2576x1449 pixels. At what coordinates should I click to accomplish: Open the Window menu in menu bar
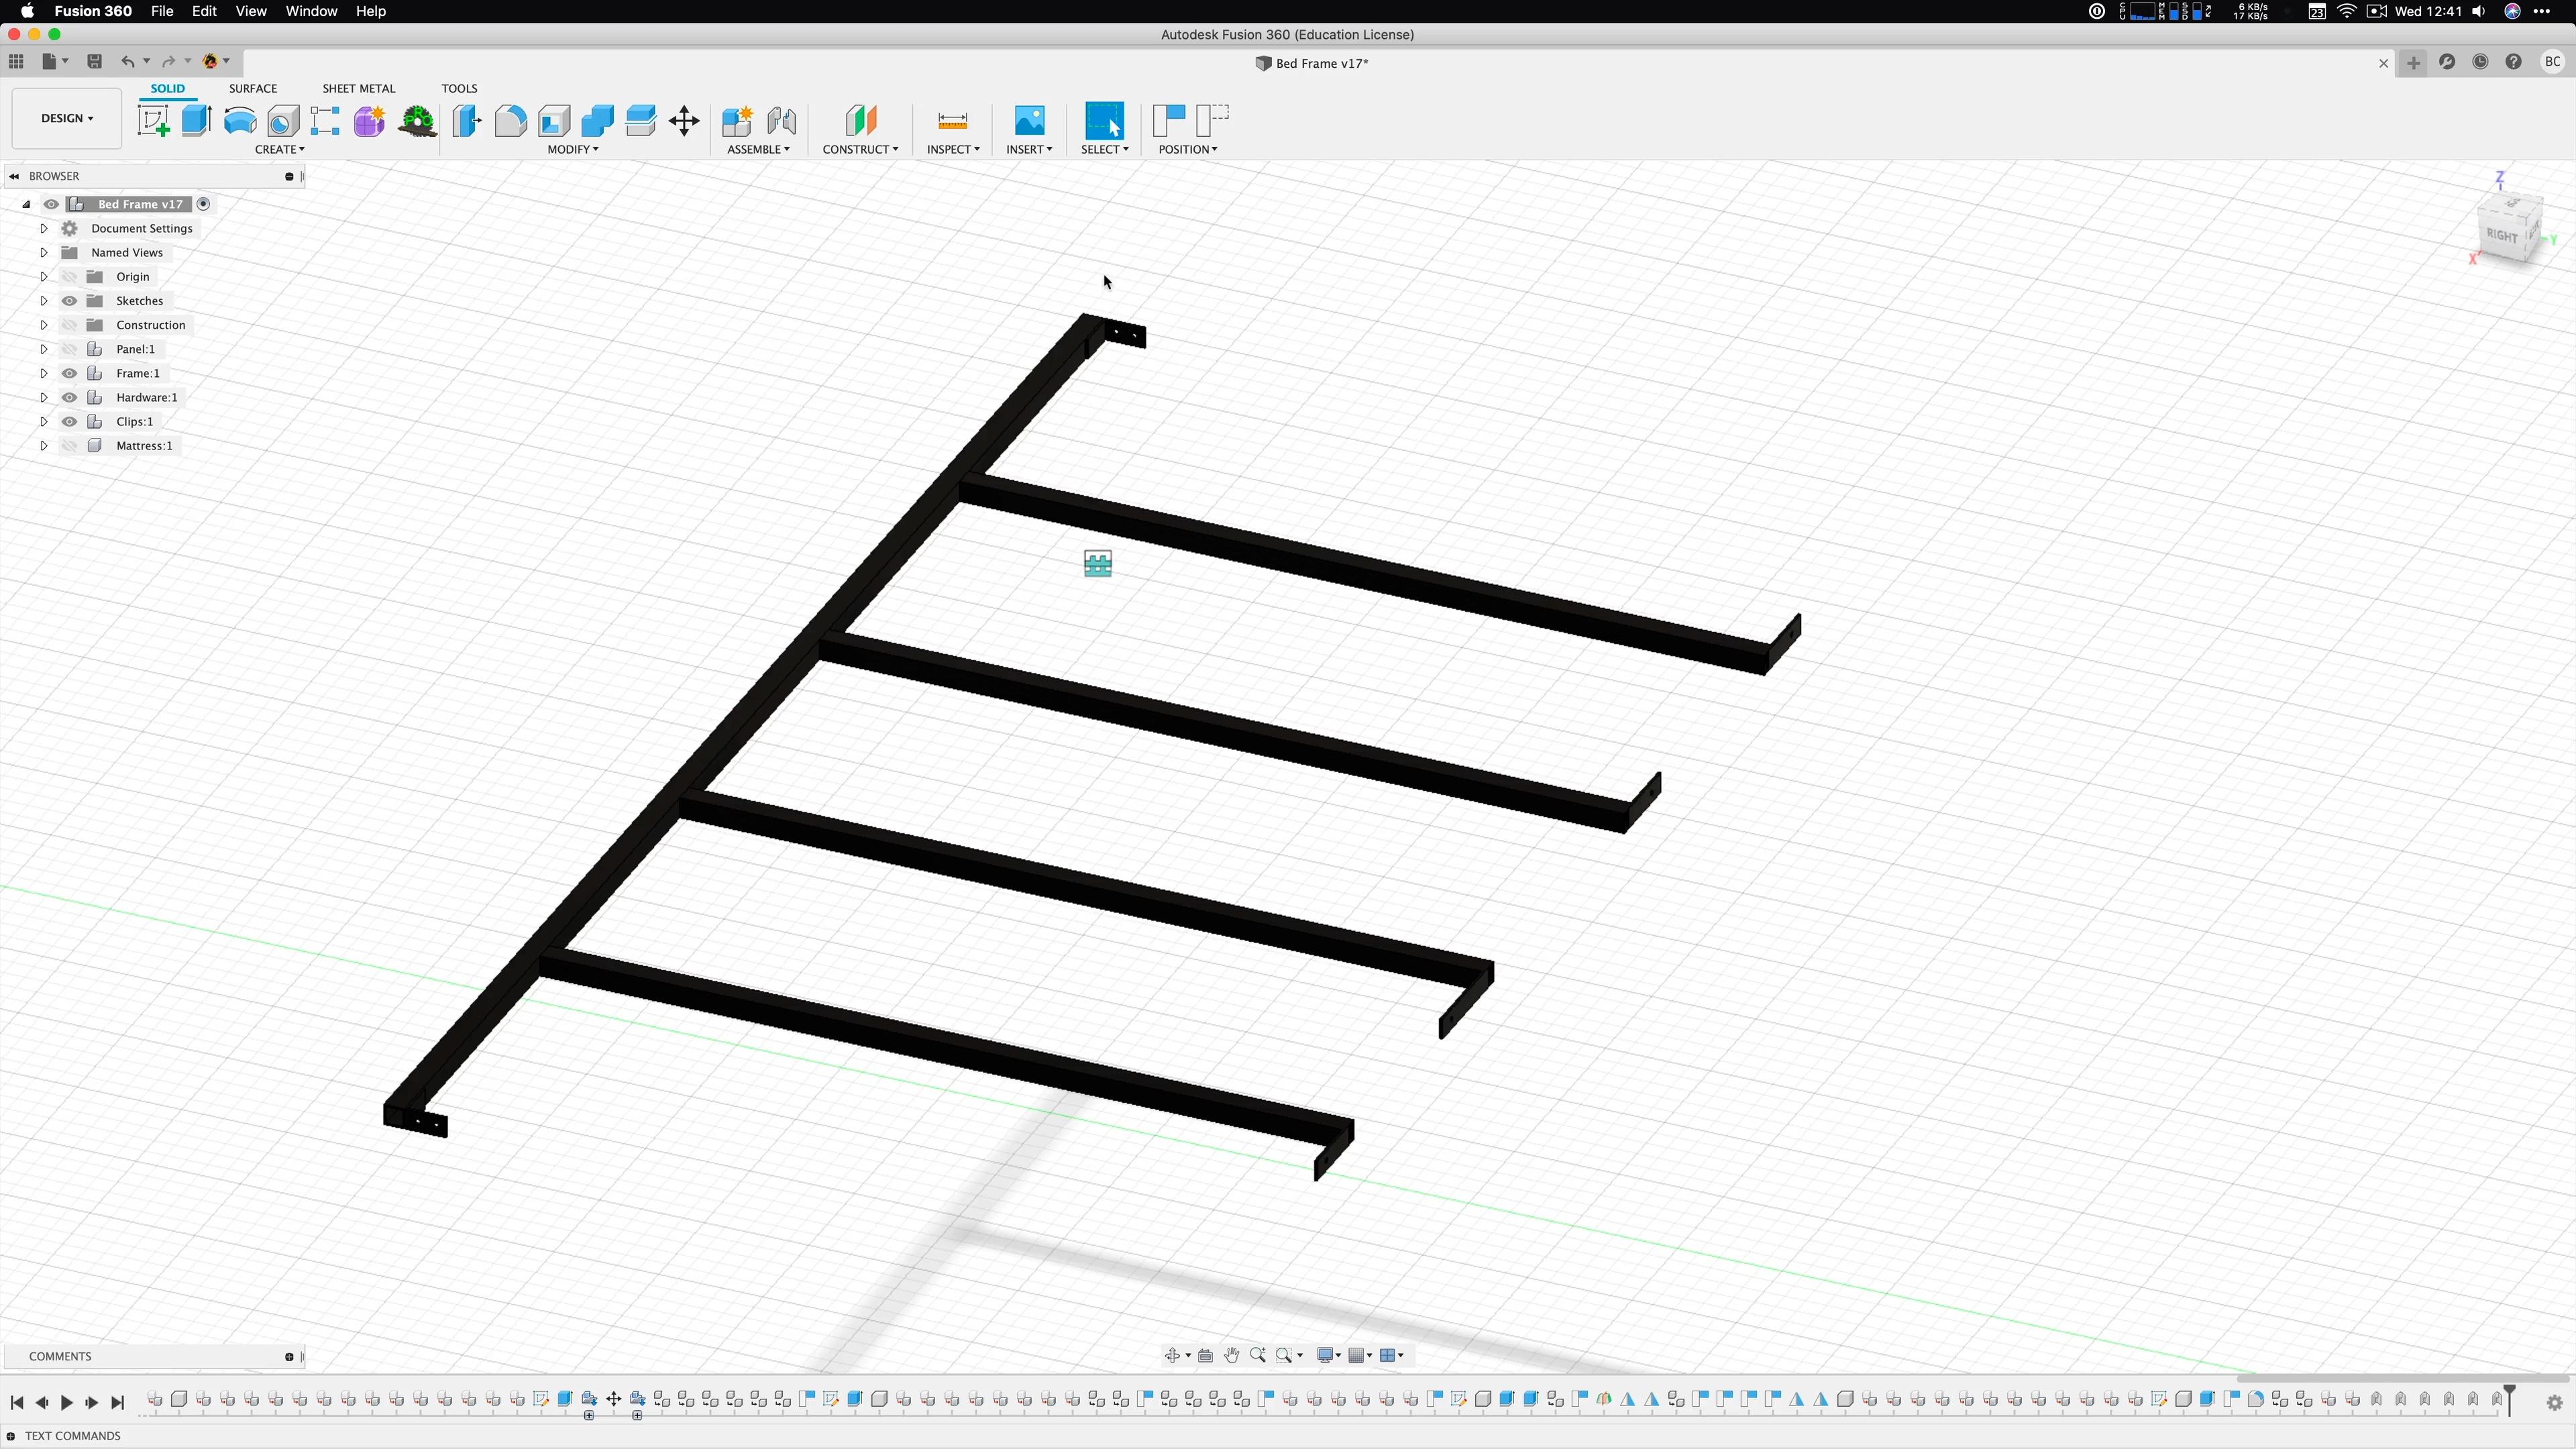(x=311, y=11)
